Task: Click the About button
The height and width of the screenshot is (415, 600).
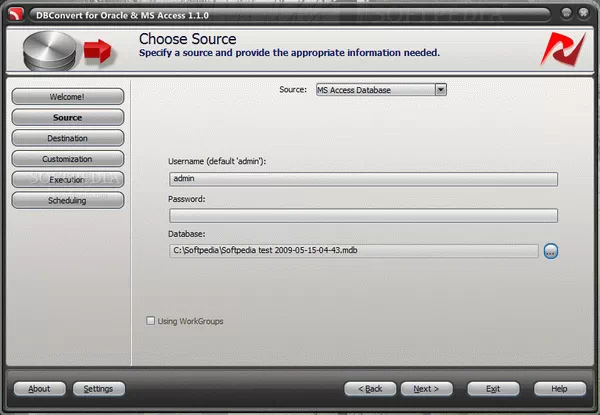Action: coord(39,389)
